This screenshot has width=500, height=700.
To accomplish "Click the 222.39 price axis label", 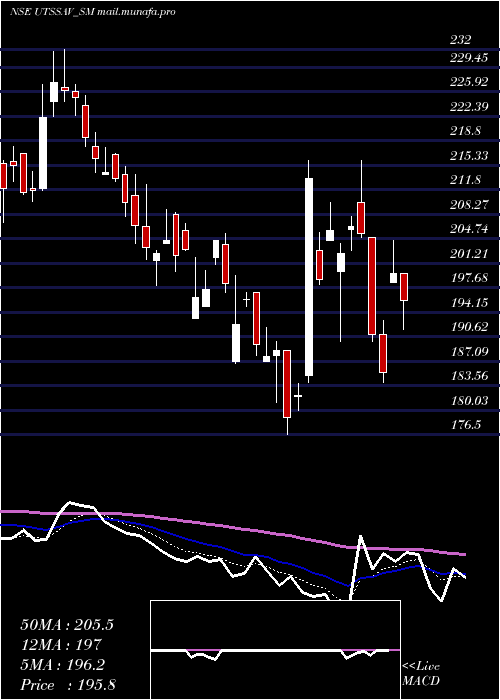I will click(x=469, y=107).
